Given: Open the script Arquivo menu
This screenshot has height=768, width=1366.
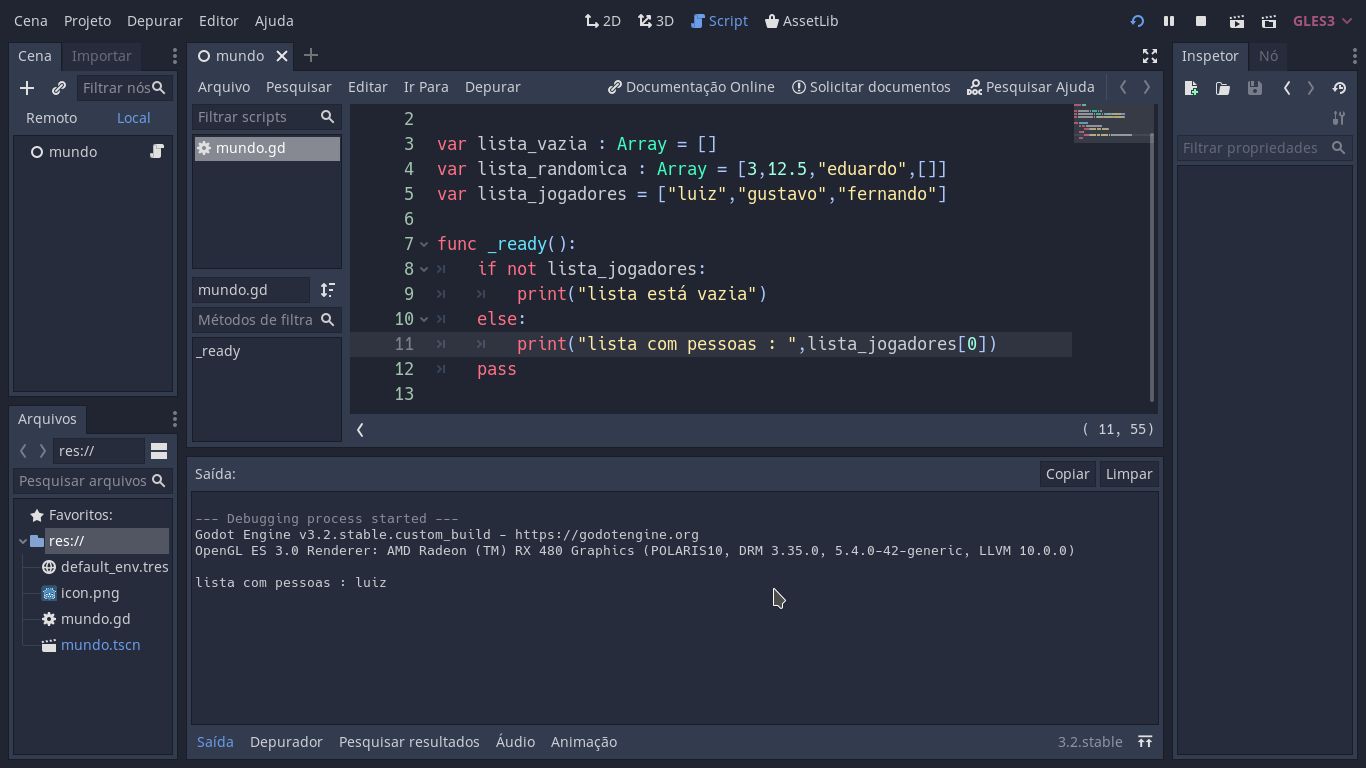Looking at the screenshot, I should pyautogui.click(x=223, y=87).
